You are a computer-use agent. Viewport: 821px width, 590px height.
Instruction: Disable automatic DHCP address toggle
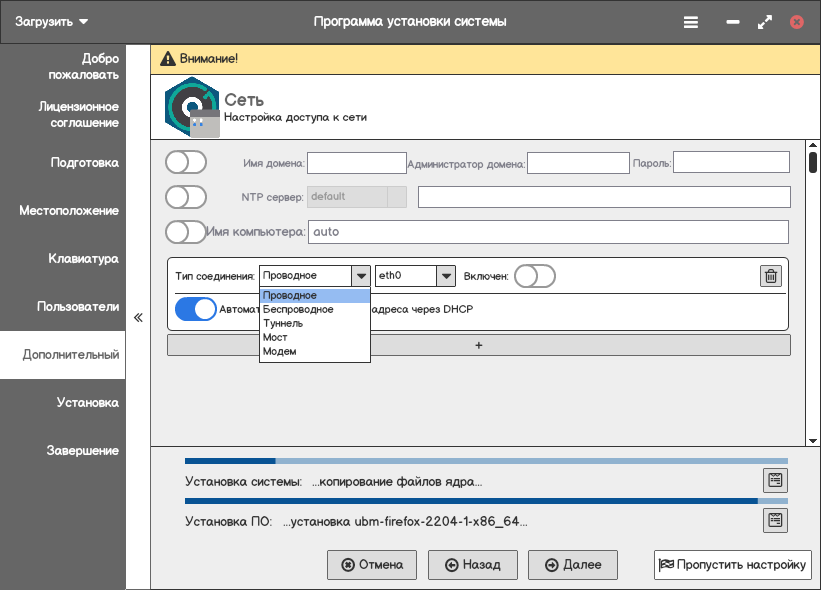(196, 309)
